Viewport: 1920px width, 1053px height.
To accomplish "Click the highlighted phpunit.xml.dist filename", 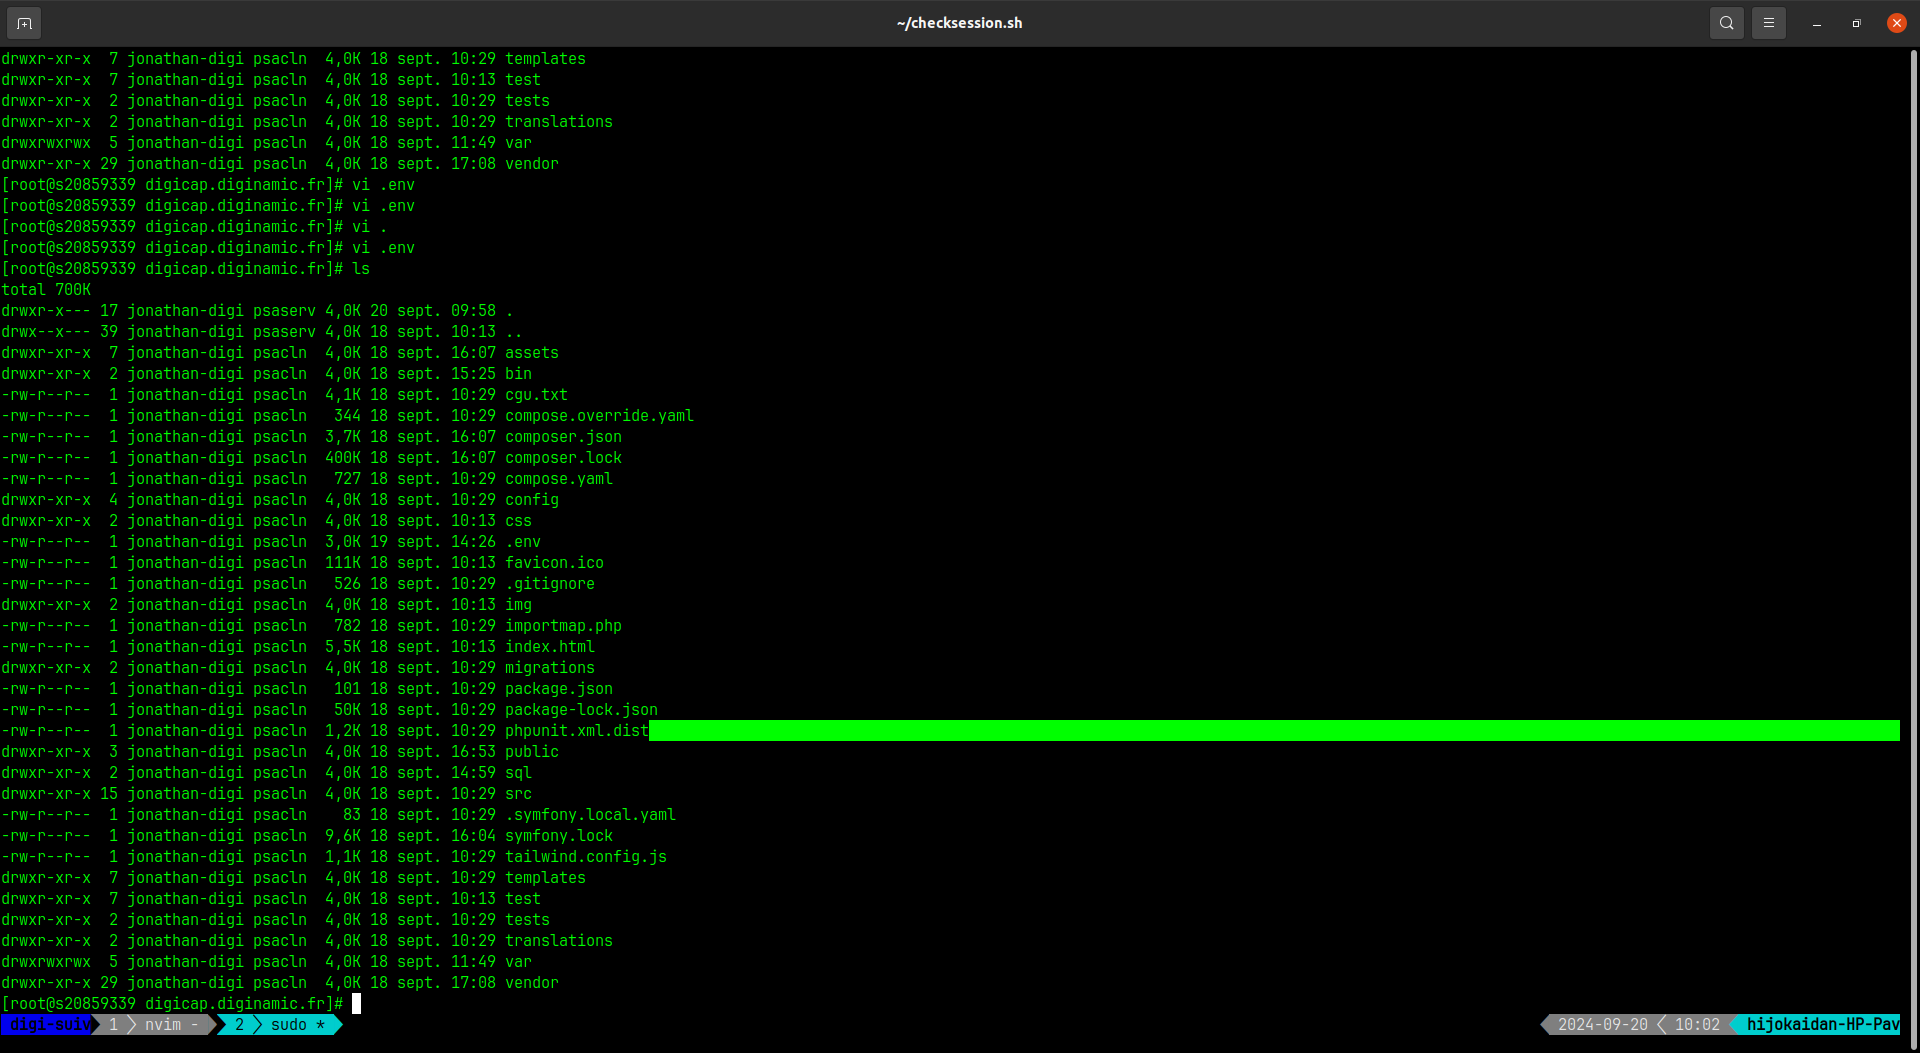I will pyautogui.click(x=576, y=731).
